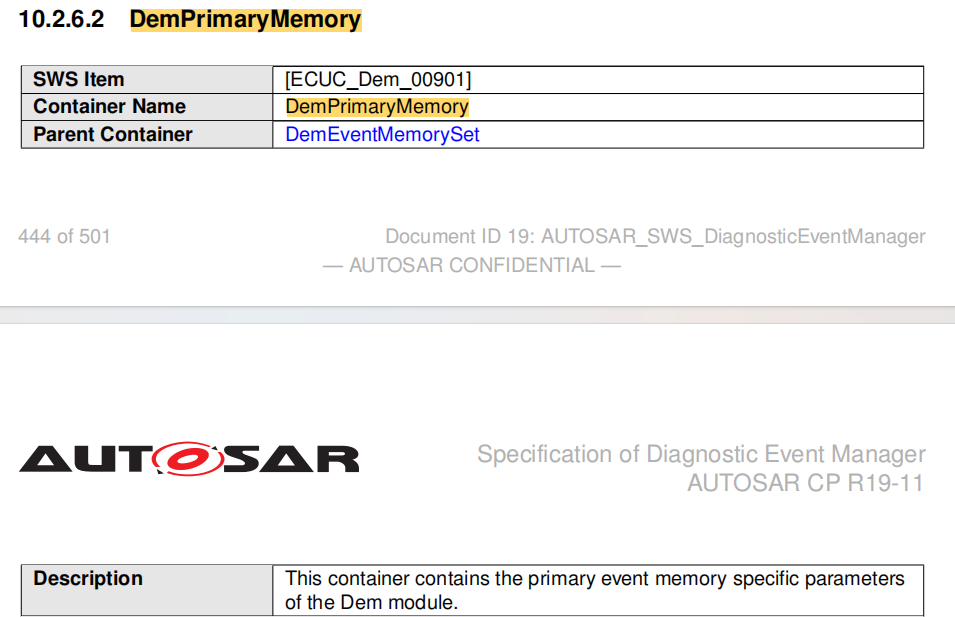
Task: Select the Document ID 19 footer text
Action: click(655, 236)
